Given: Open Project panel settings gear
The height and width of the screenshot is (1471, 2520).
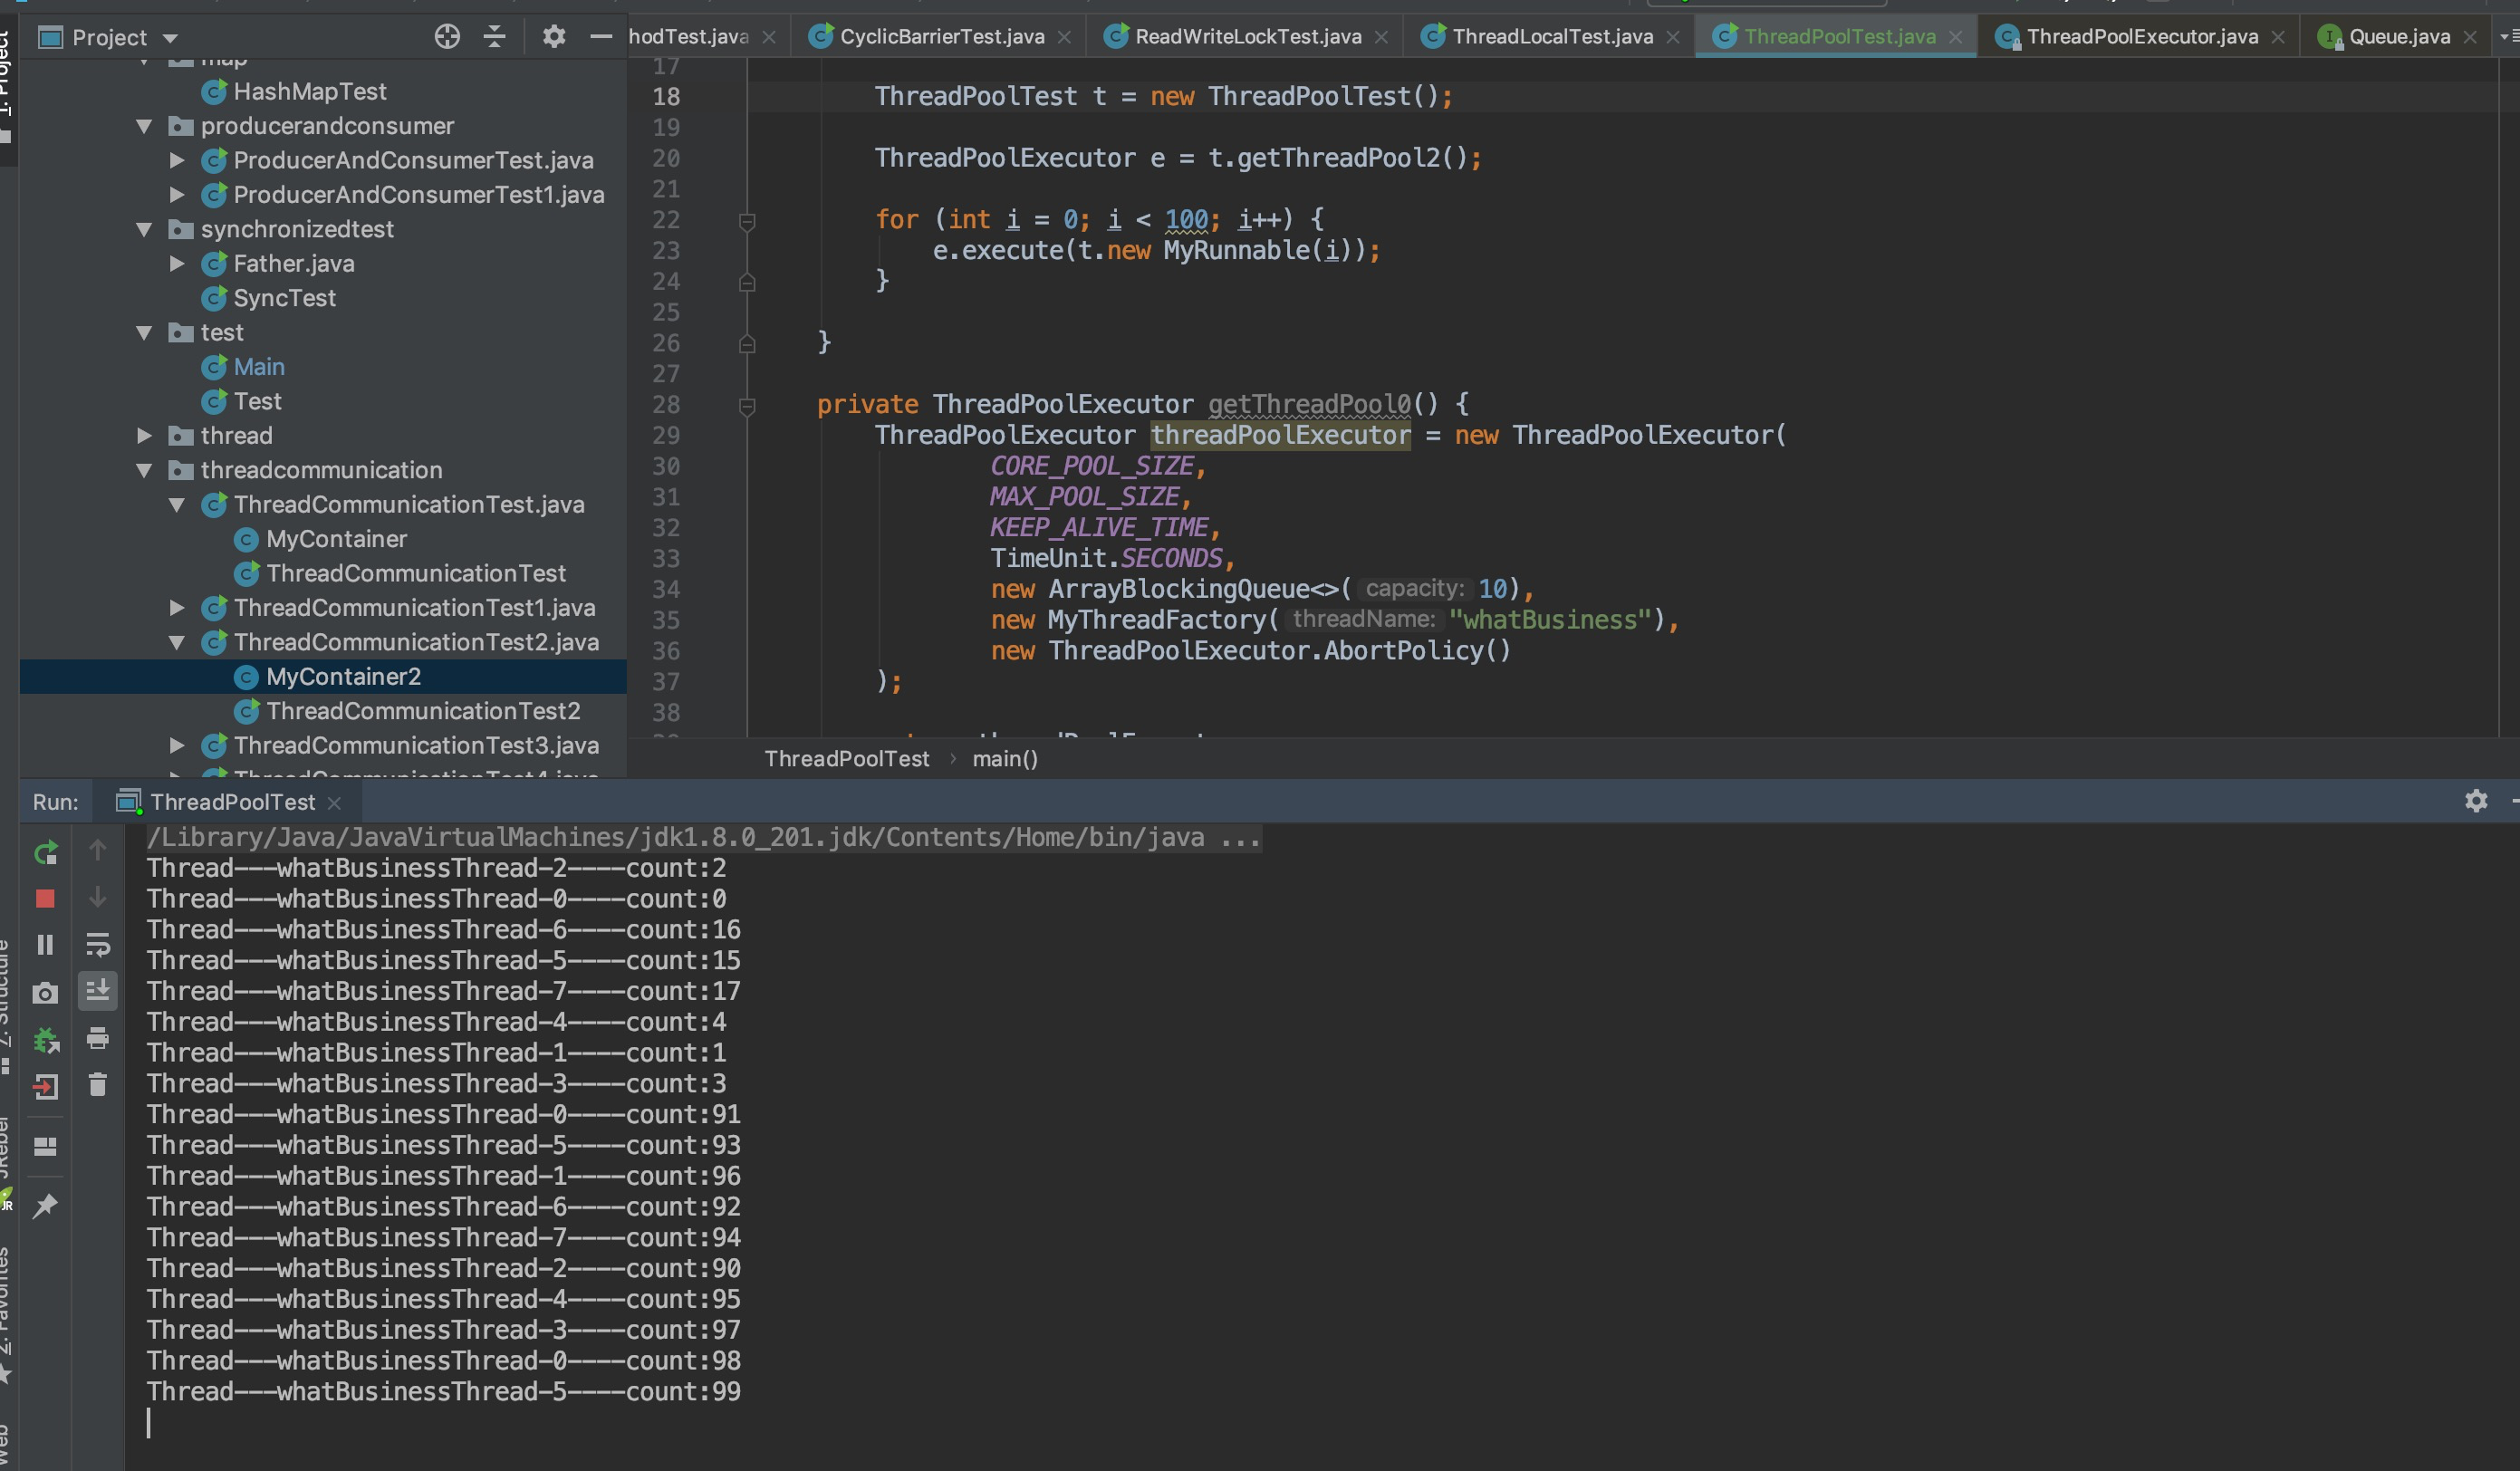Looking at the screenshot, I should click(x=554, y=37).
